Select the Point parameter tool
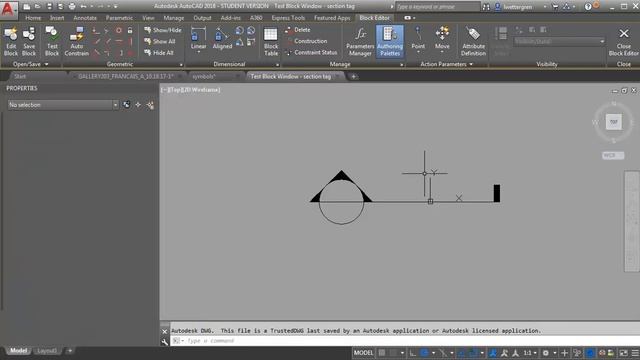 pos(418,38)
